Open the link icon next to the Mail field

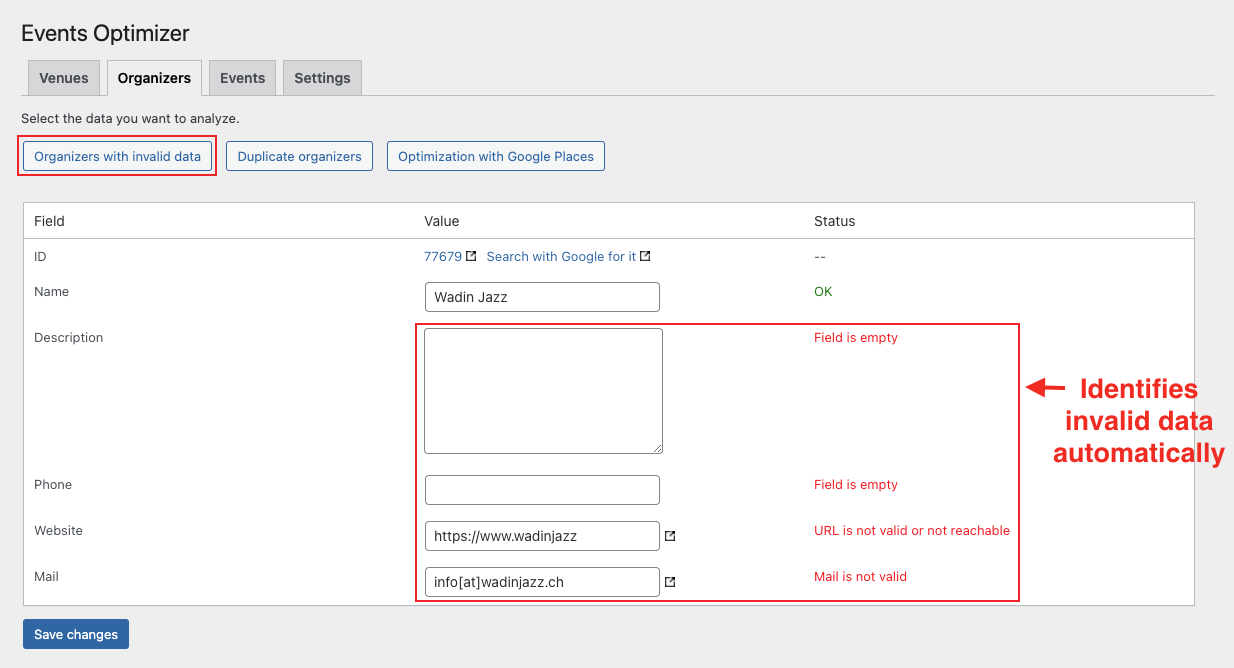(x=671, y=583)
